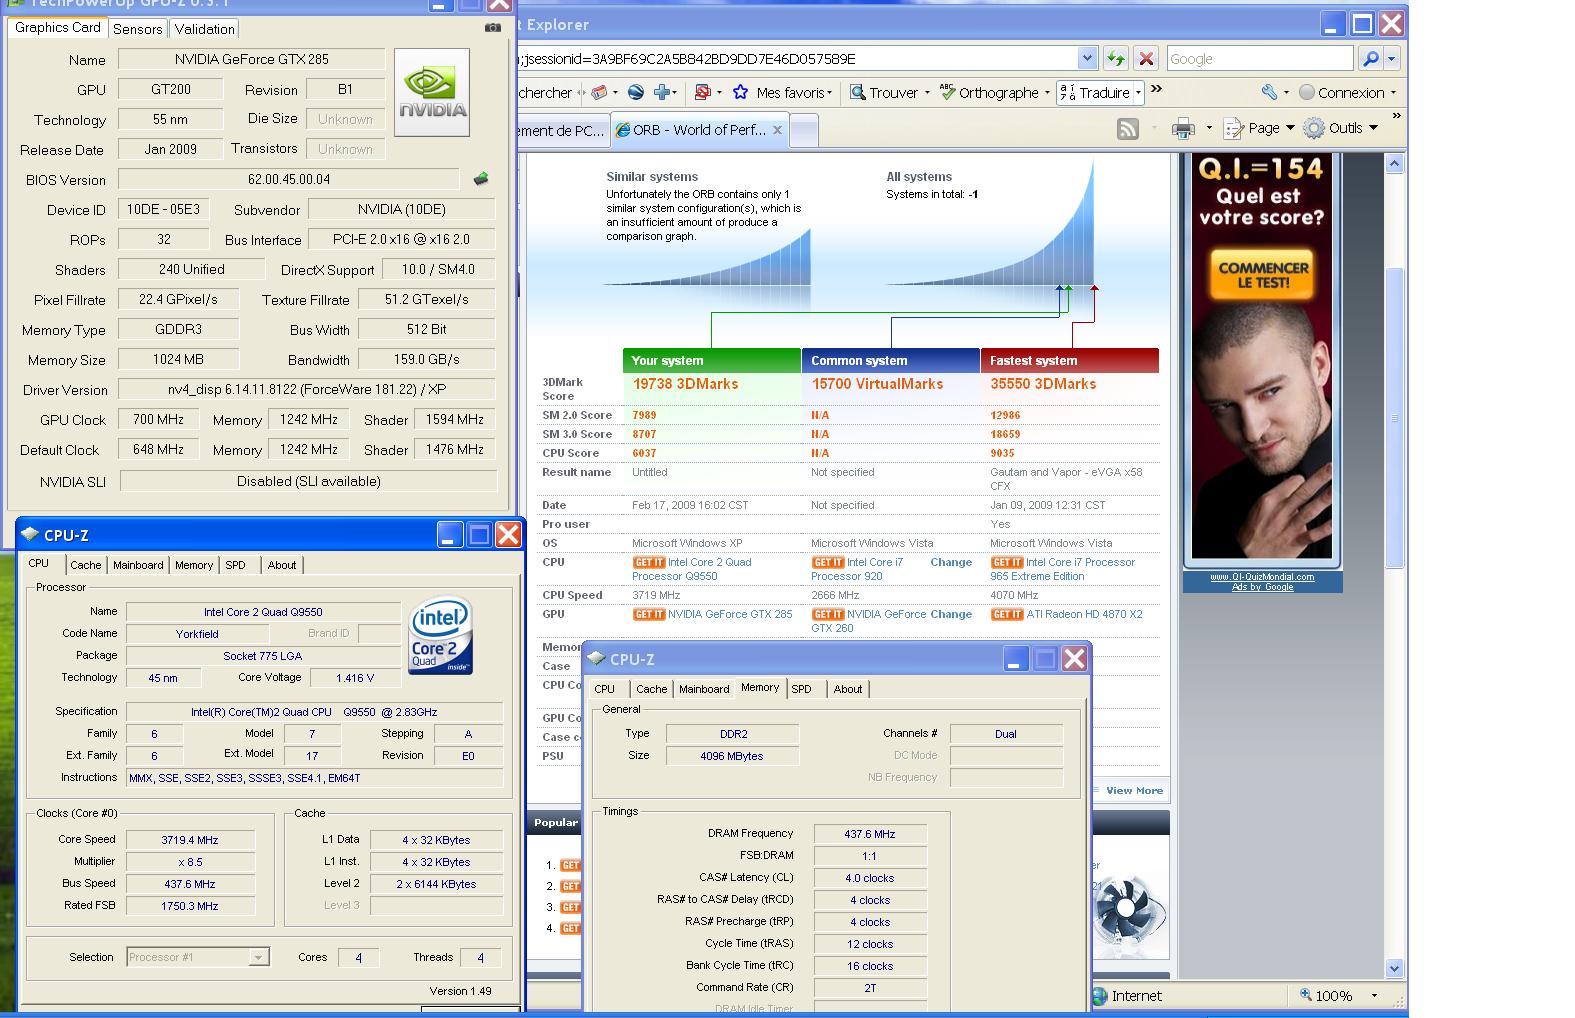Click the NVIDIA logo in GPU-Z

[432, 92]
